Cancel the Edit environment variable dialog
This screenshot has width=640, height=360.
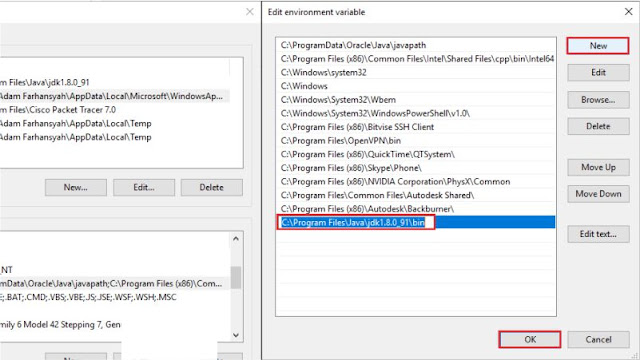(x=598, y=339)
